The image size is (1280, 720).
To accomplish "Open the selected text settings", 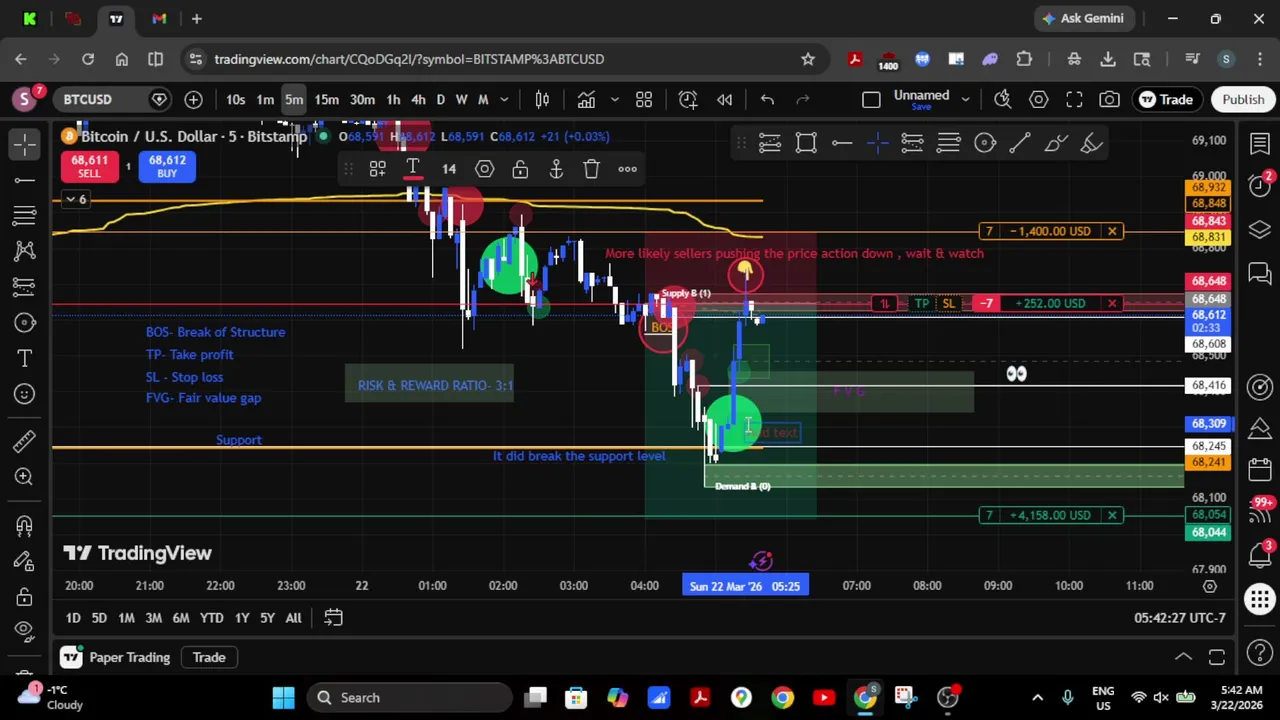I will [x=484, y=169].
